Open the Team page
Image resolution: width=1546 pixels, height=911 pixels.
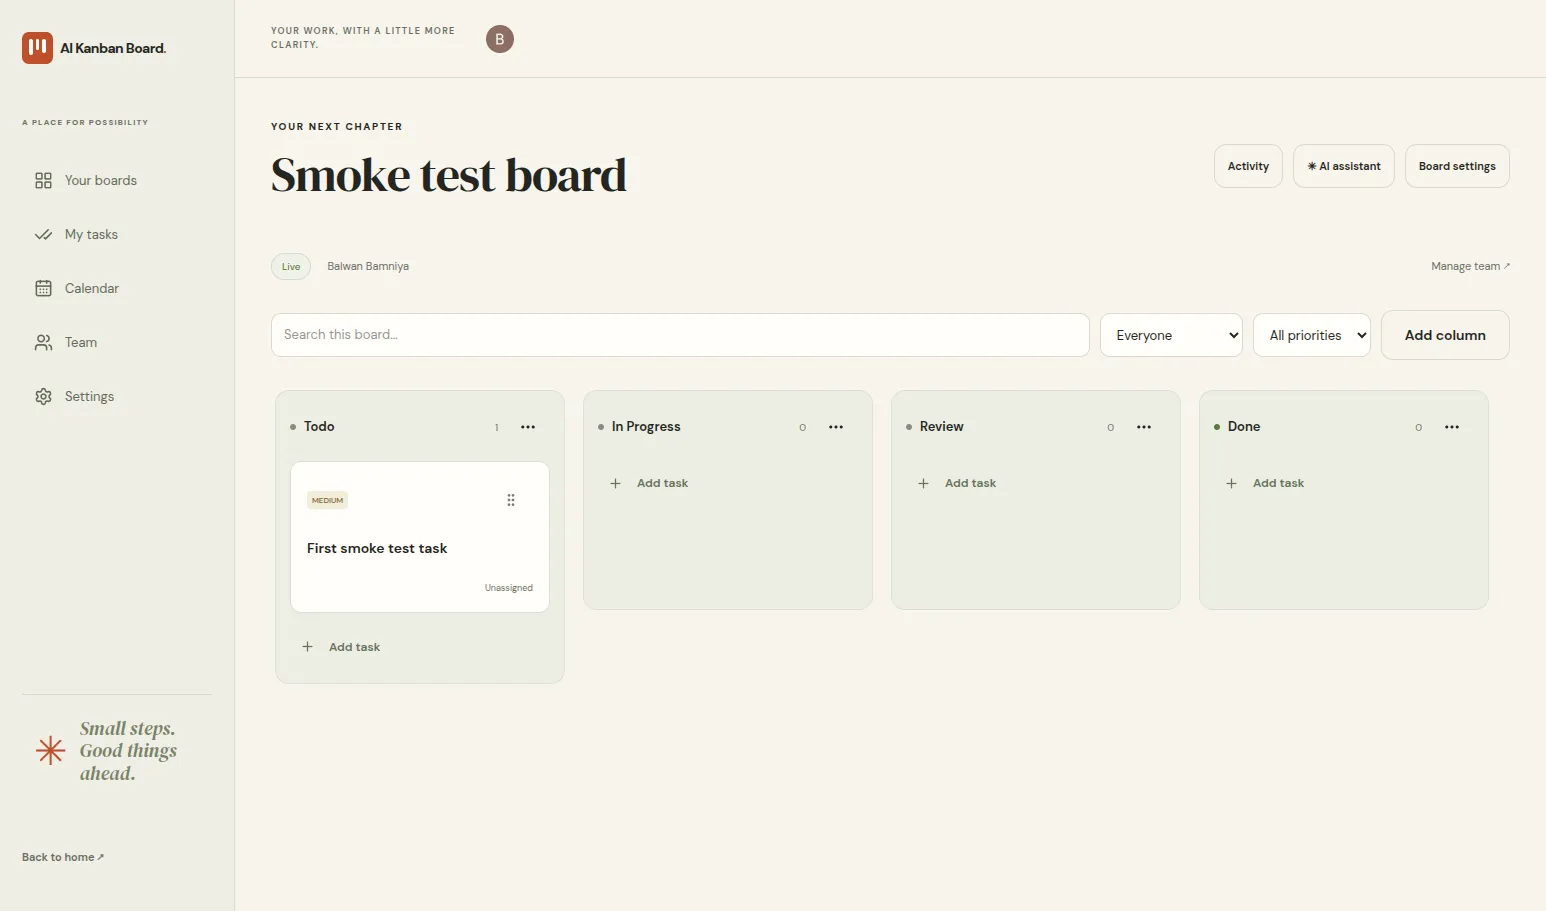tap(80, 342)
